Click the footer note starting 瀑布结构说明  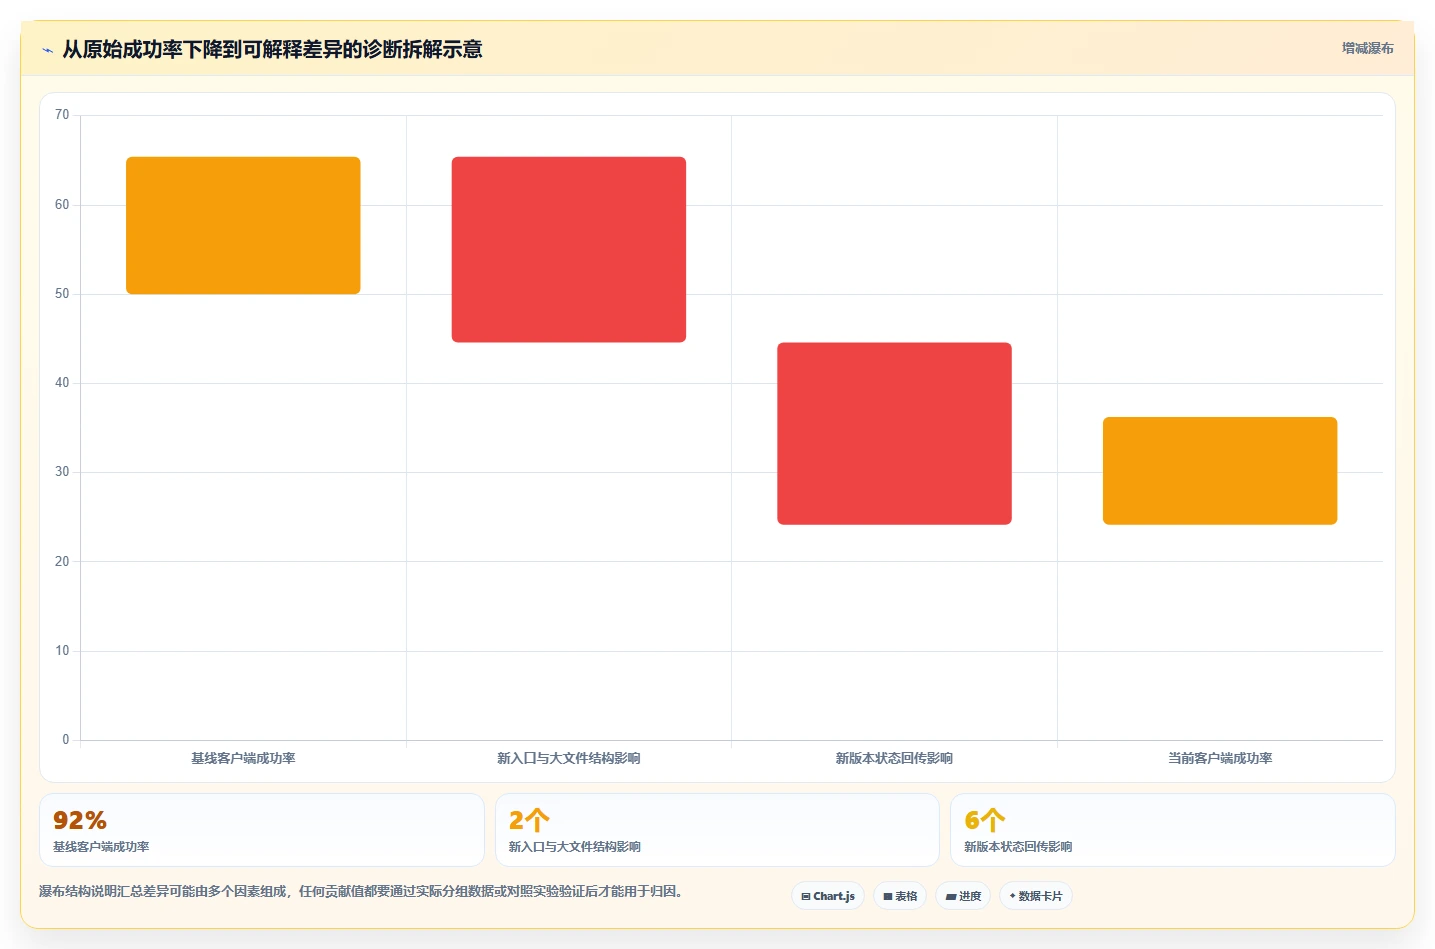pos(362,891)
